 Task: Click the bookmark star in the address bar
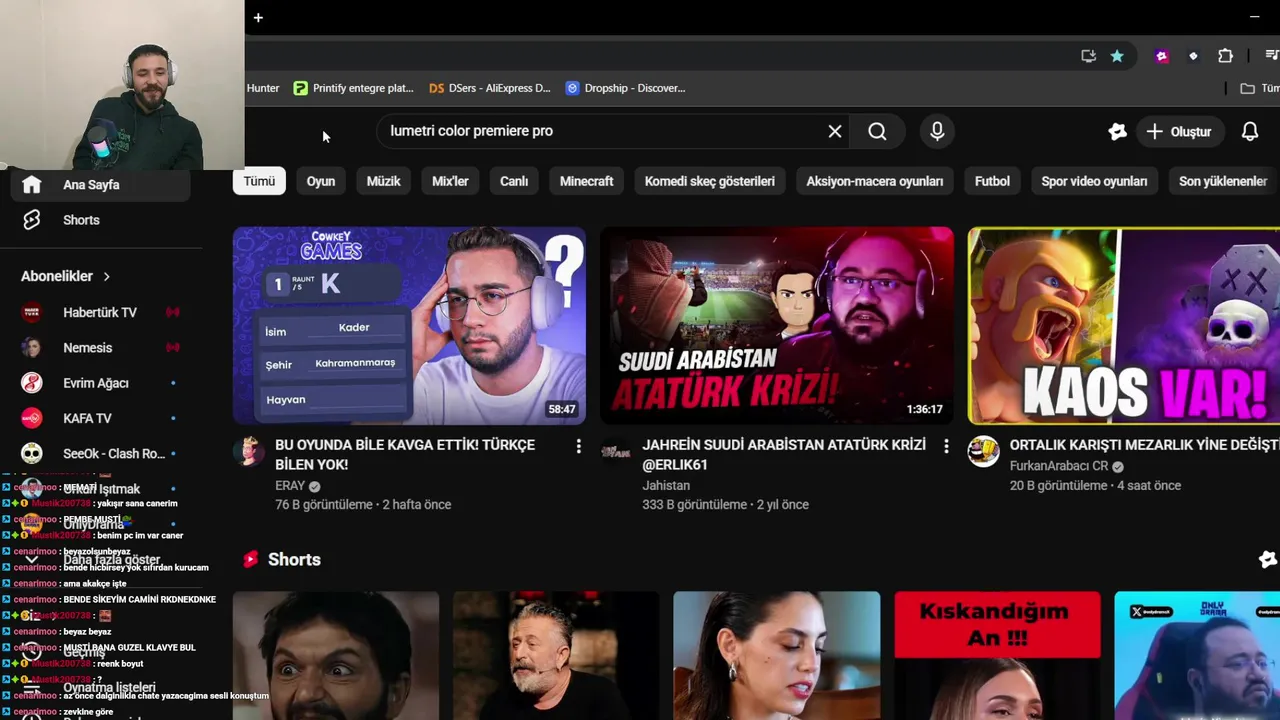[x=1117, y=56]
